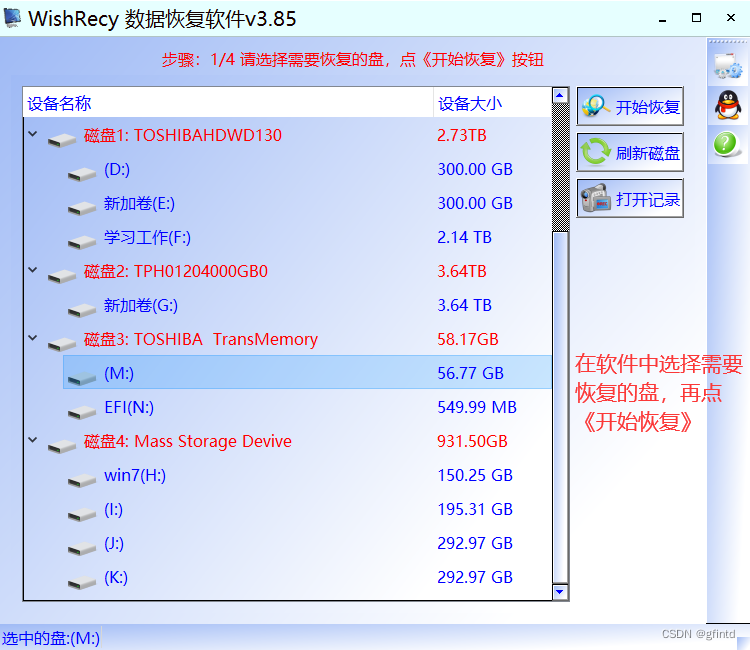This screenshot has width=750, height=650.
Task: Click the scrollbar up arrow
Action: coord(560,95)
